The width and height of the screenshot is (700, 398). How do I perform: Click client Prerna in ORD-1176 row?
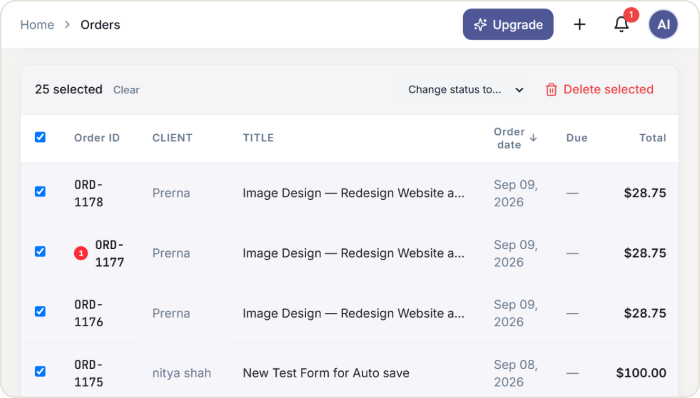tap(171, 313)
